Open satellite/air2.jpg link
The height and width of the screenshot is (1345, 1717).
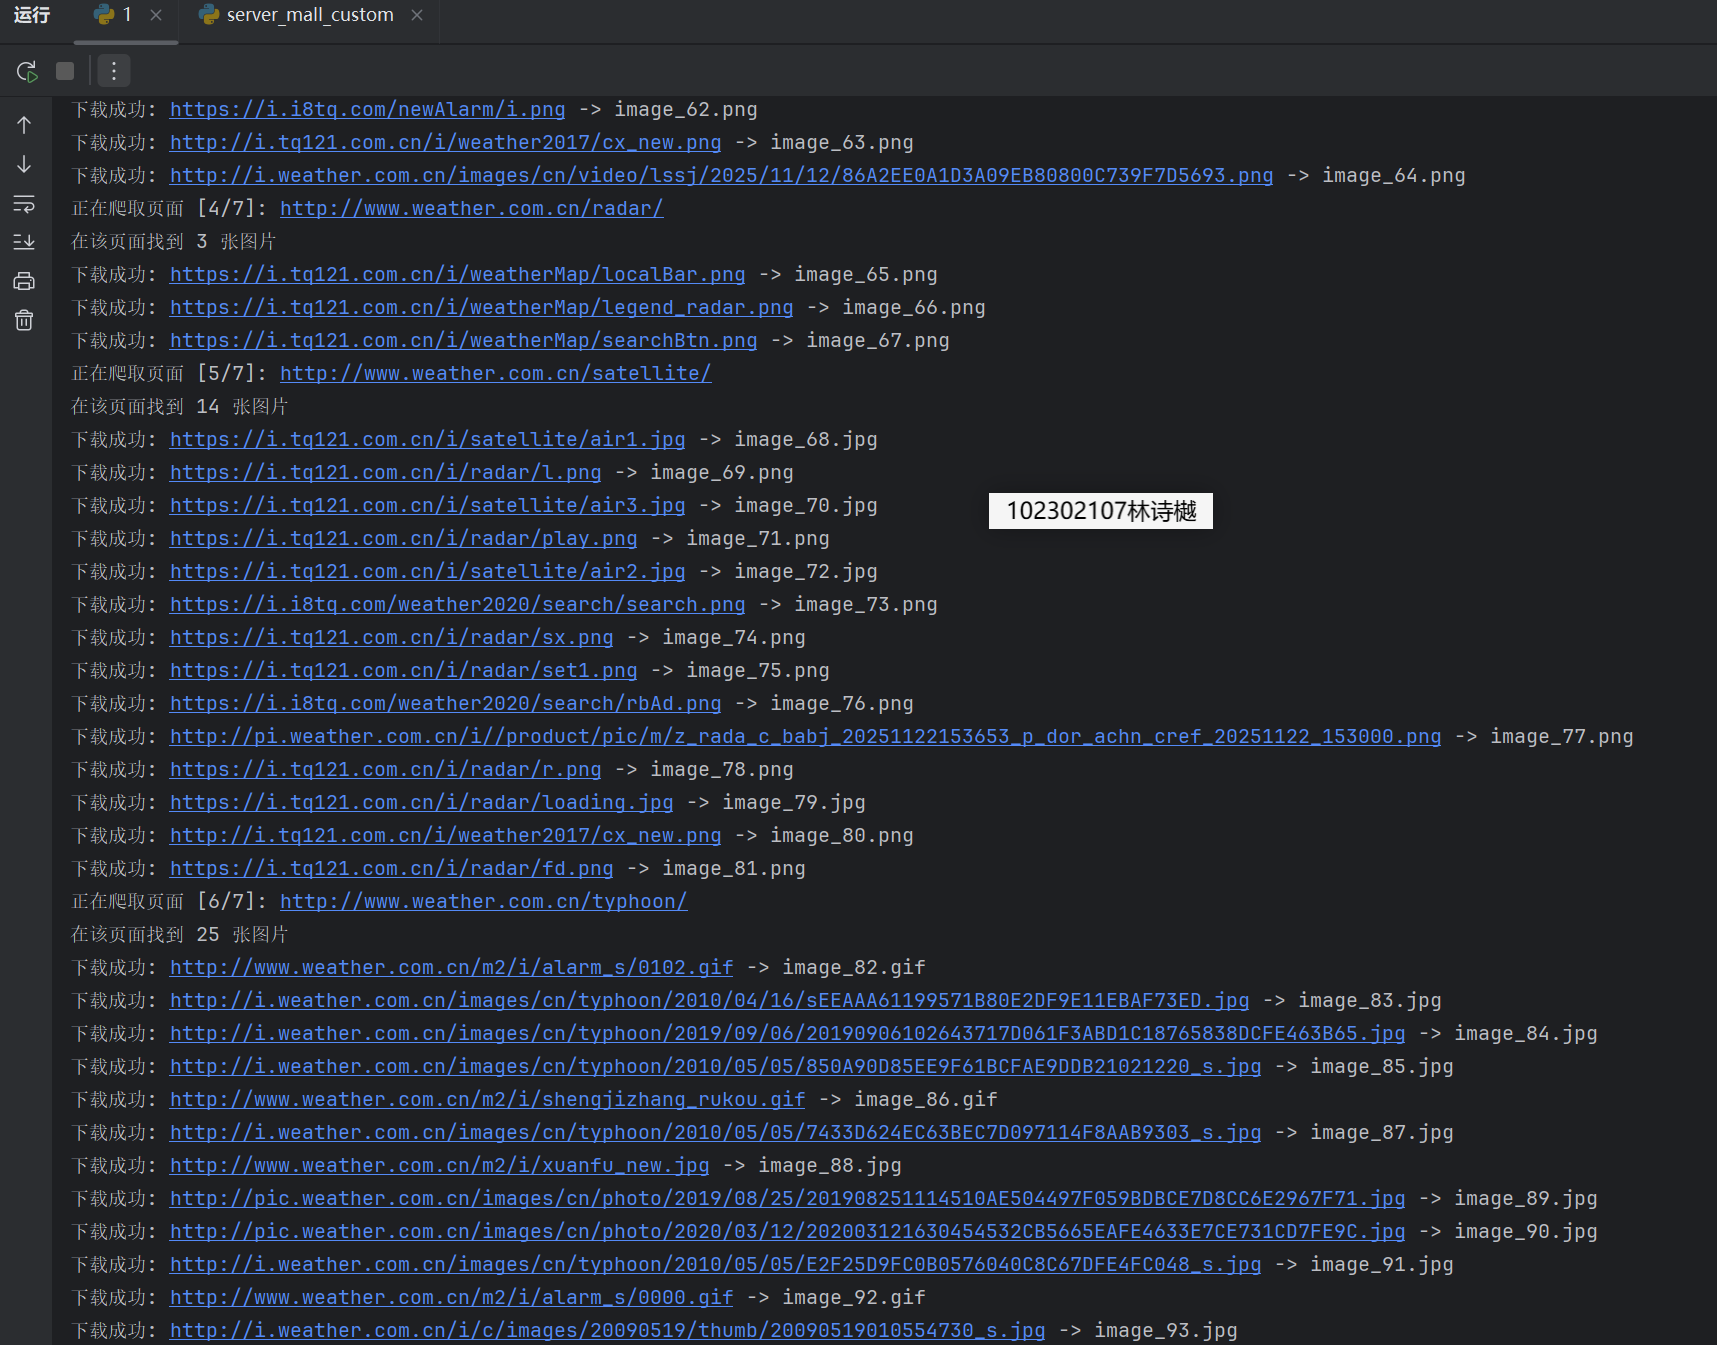[427, 571]
